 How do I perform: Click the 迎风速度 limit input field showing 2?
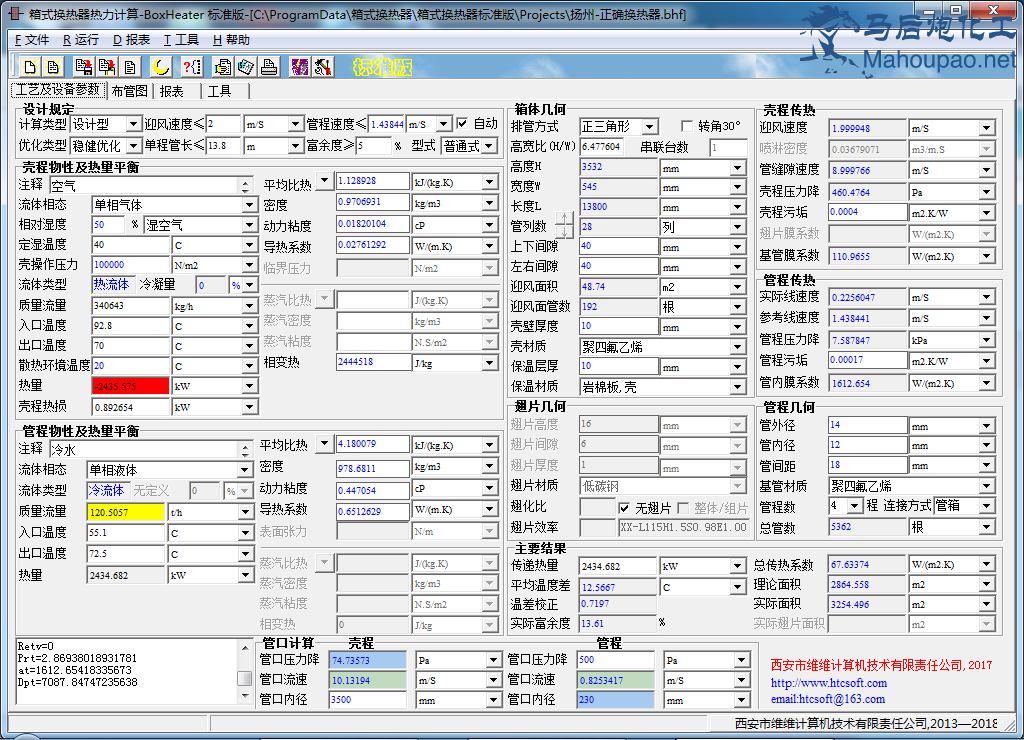pyautogui.click(x=224, y=124)
